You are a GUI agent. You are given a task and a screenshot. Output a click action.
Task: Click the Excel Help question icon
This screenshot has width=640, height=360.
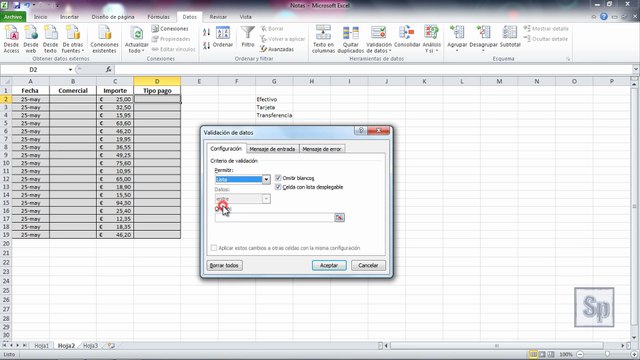(604, 17)
